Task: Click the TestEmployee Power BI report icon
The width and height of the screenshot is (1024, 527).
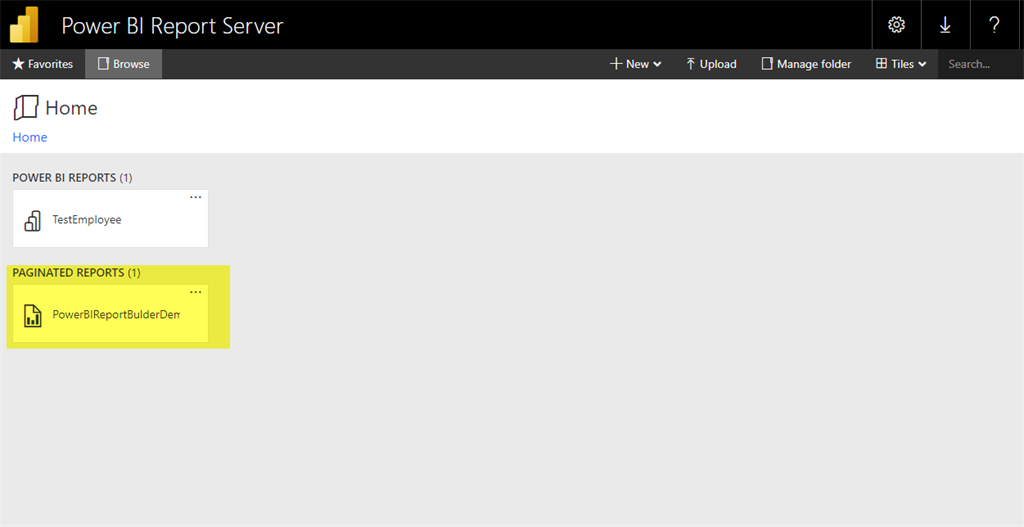Action: 33,221
